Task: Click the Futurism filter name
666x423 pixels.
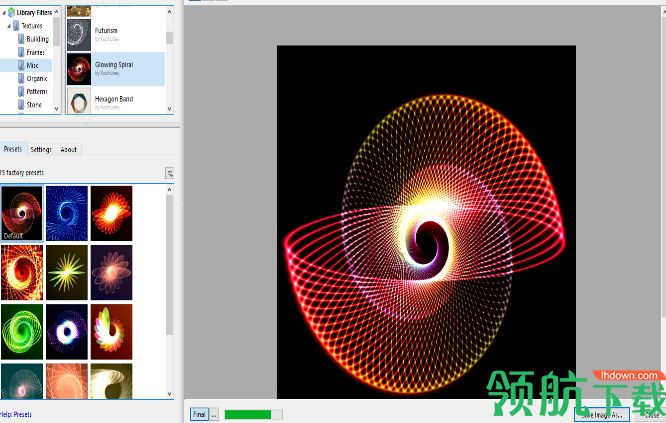Action: coord(106,31)
